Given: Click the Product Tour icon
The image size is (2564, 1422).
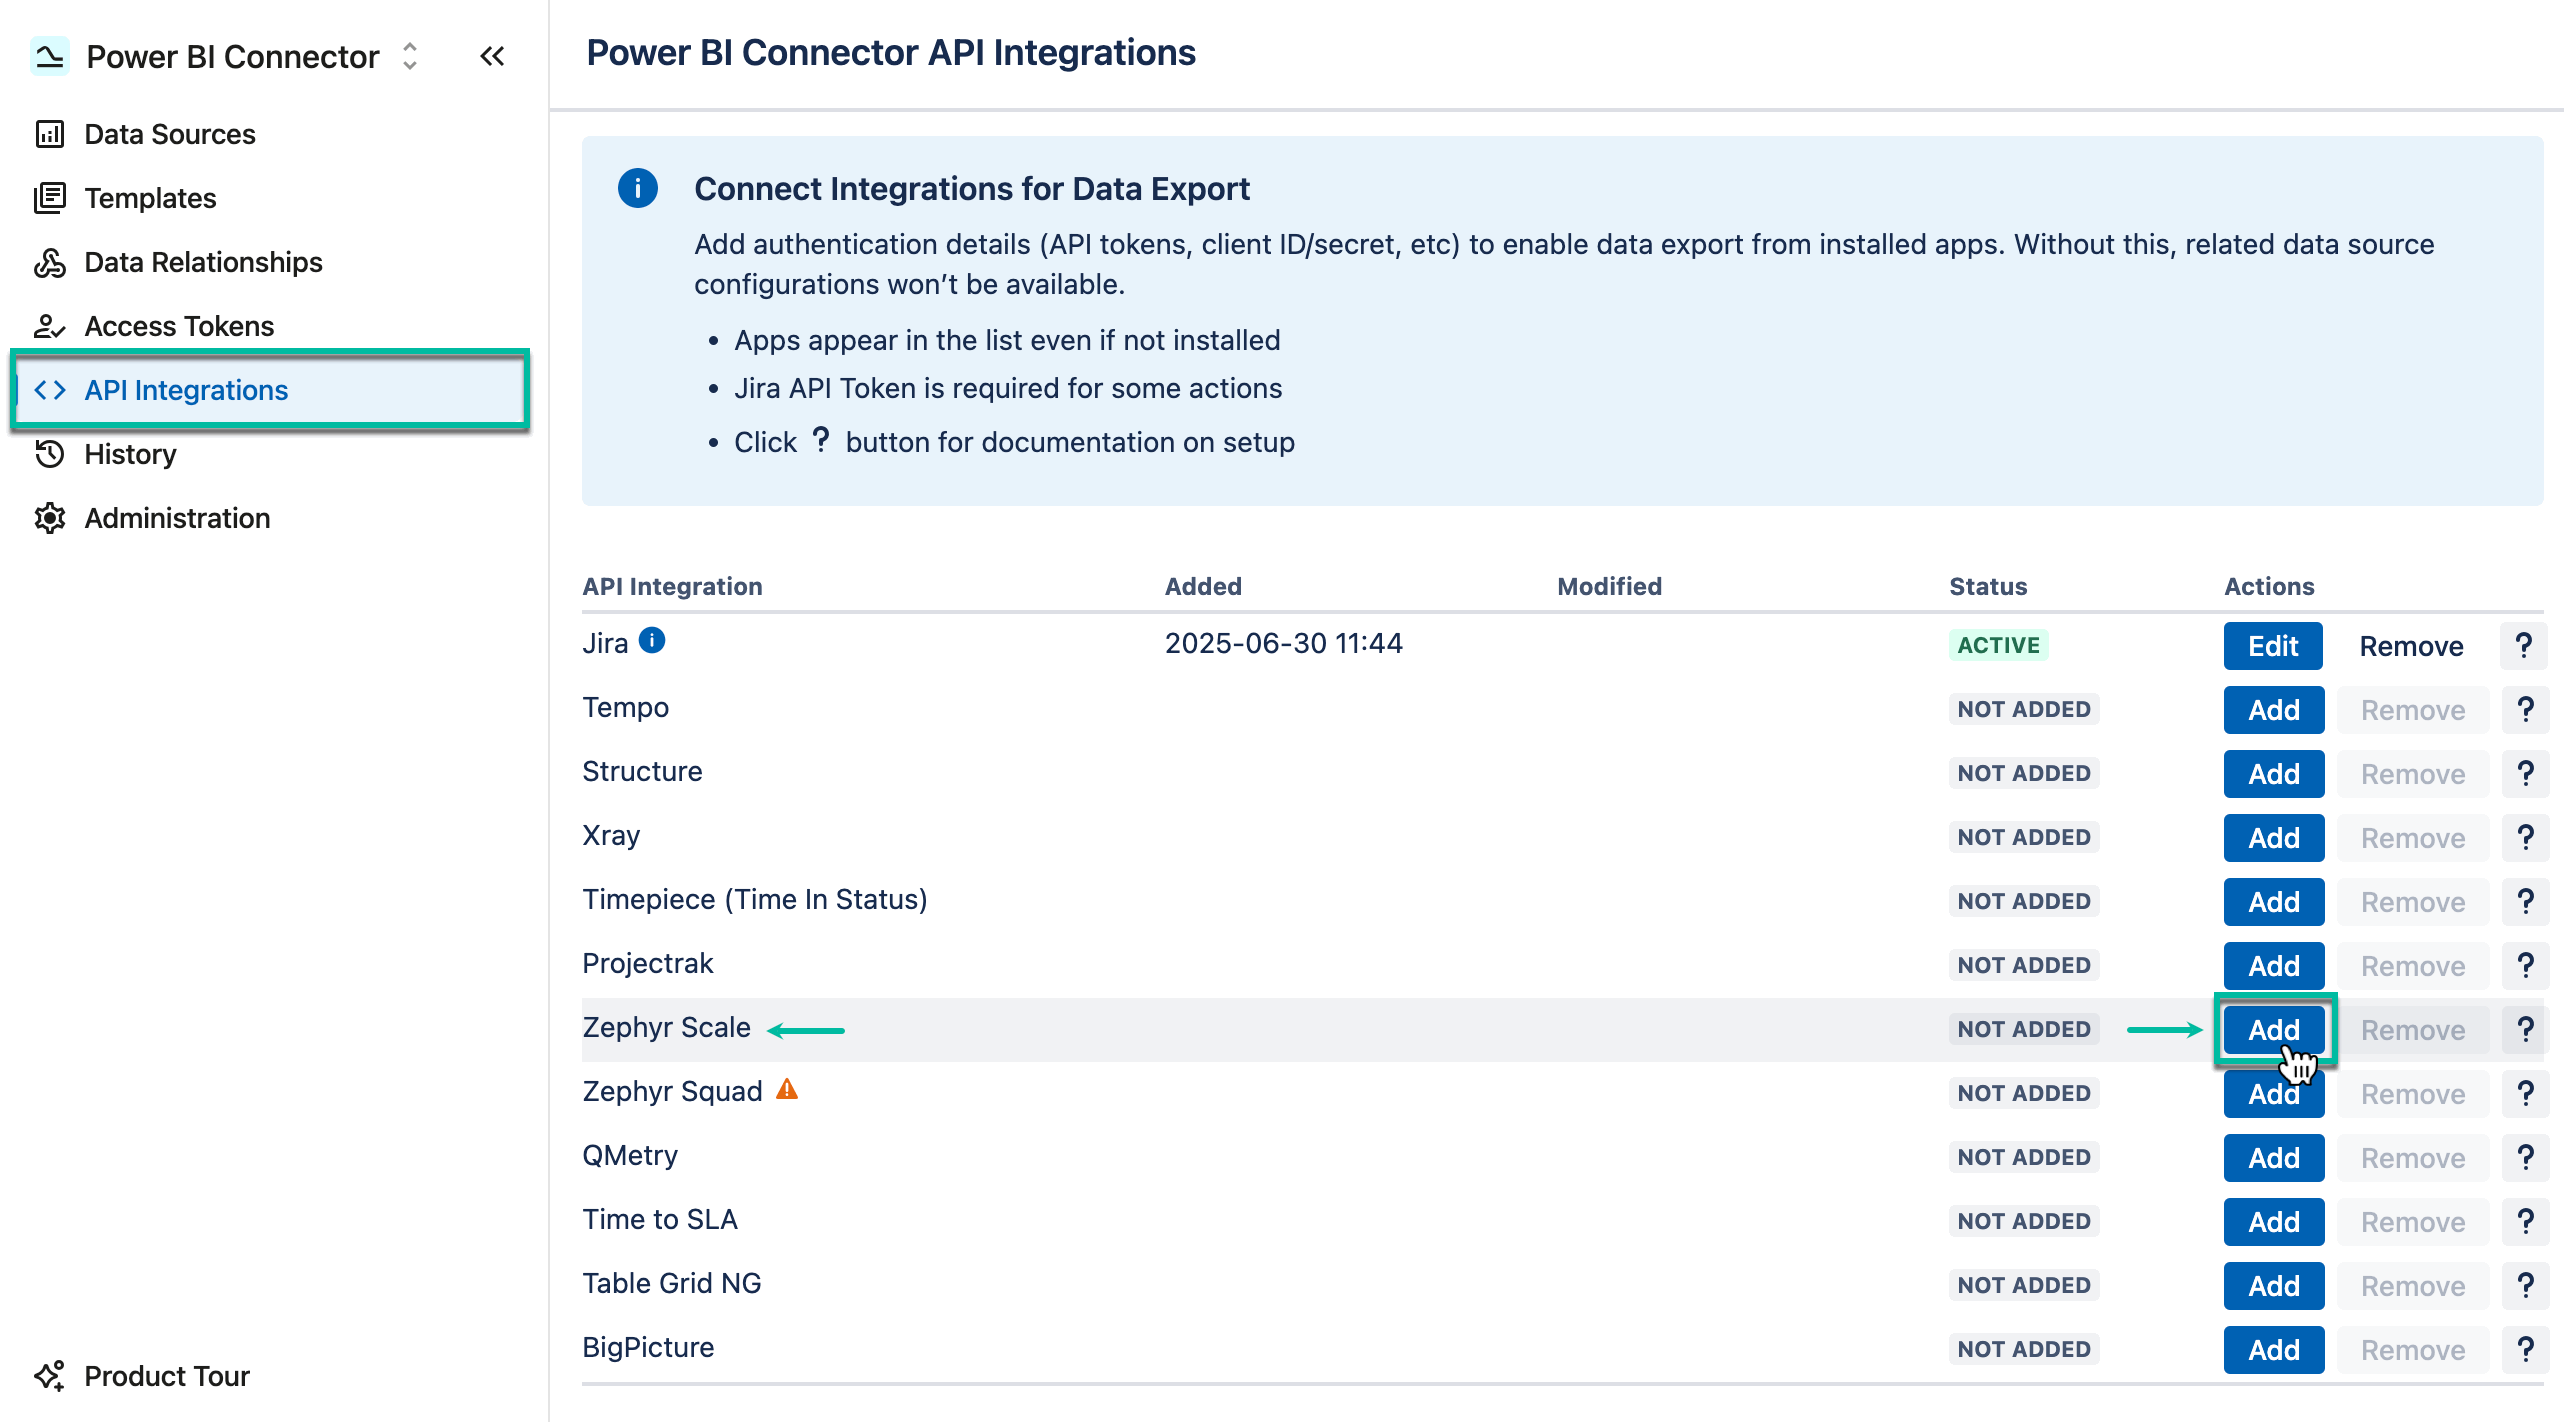Looking at the screenshot, I should 51,1375.
